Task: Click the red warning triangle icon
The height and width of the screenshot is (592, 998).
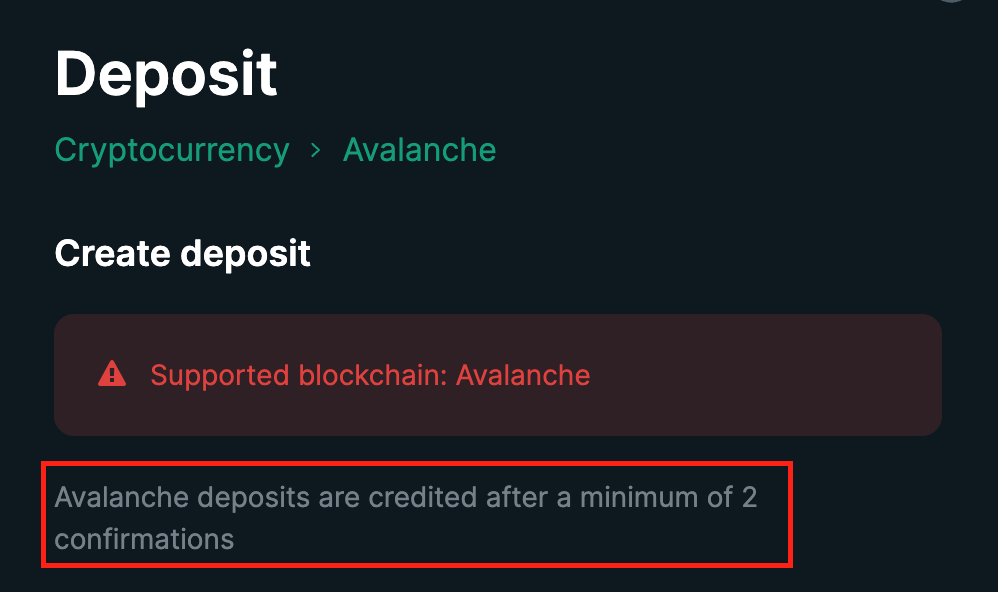Action: click(112, 374)
